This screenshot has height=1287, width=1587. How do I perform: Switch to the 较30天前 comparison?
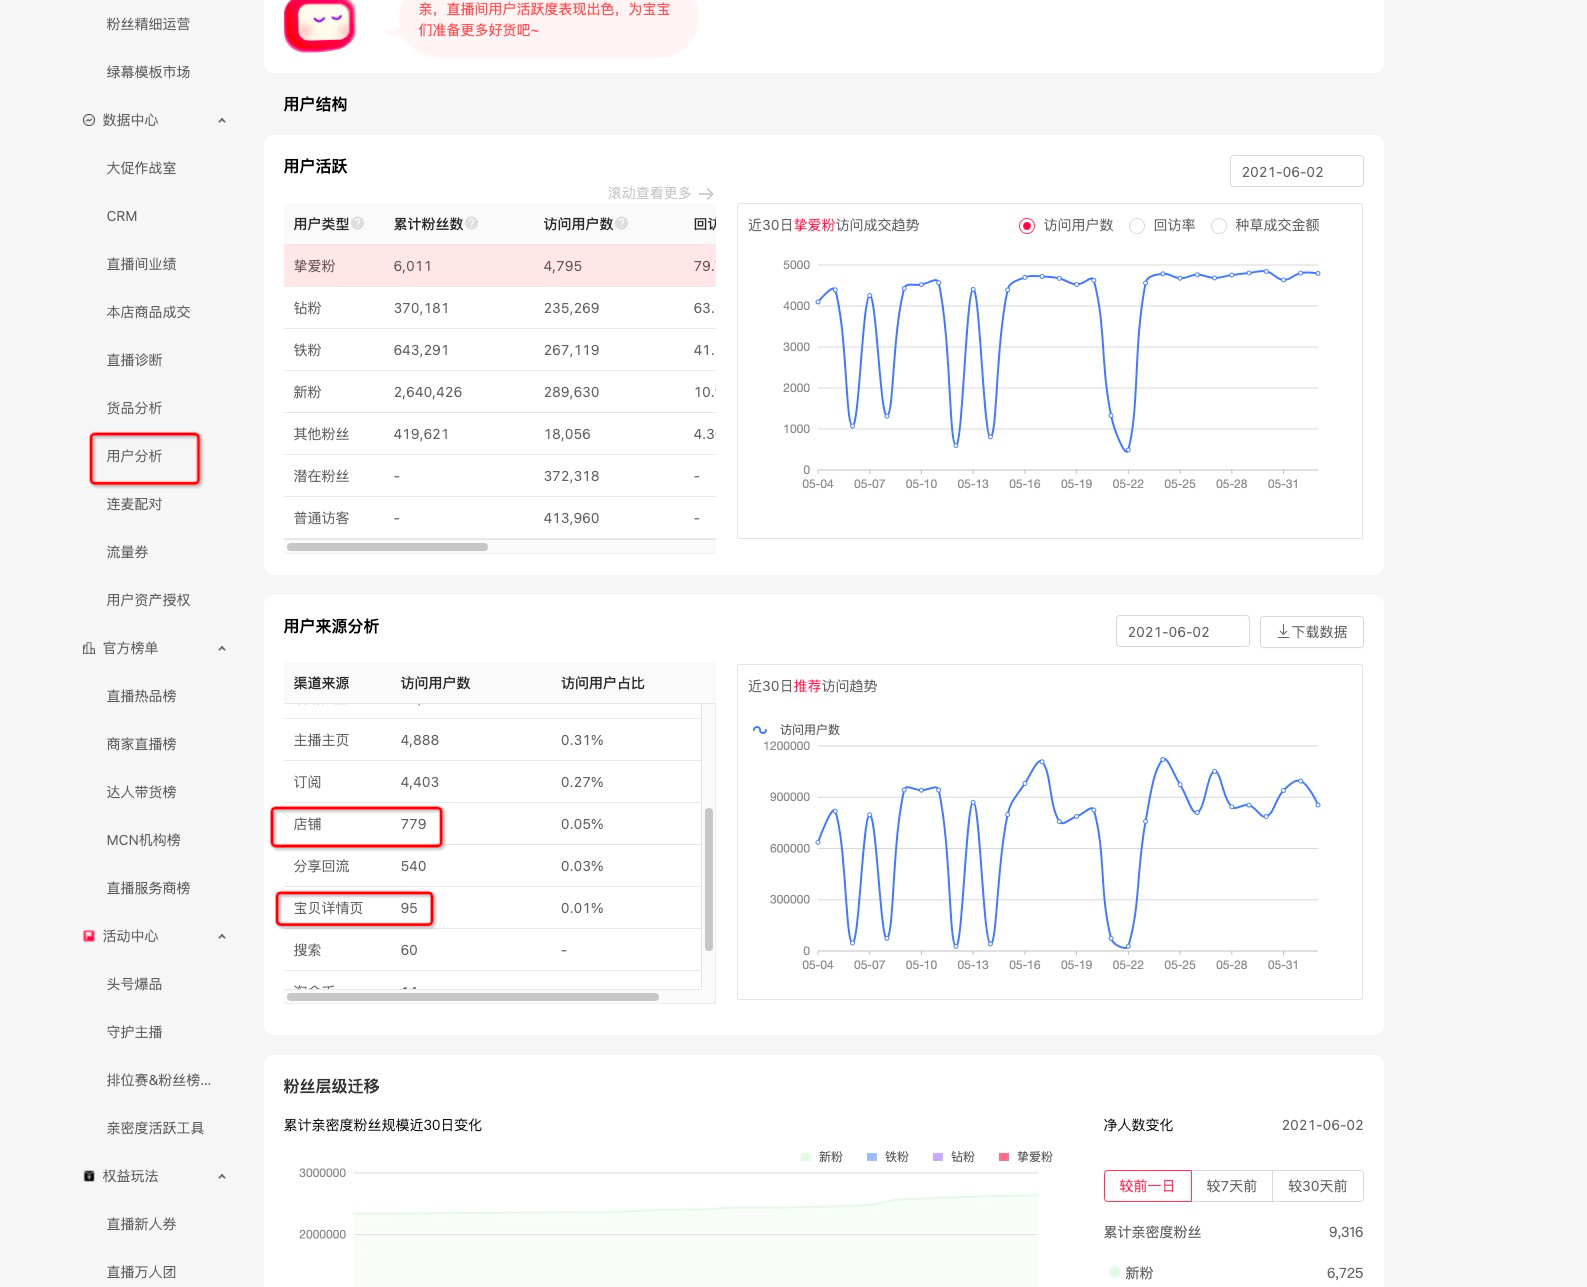click(x=1317, y=1186)
